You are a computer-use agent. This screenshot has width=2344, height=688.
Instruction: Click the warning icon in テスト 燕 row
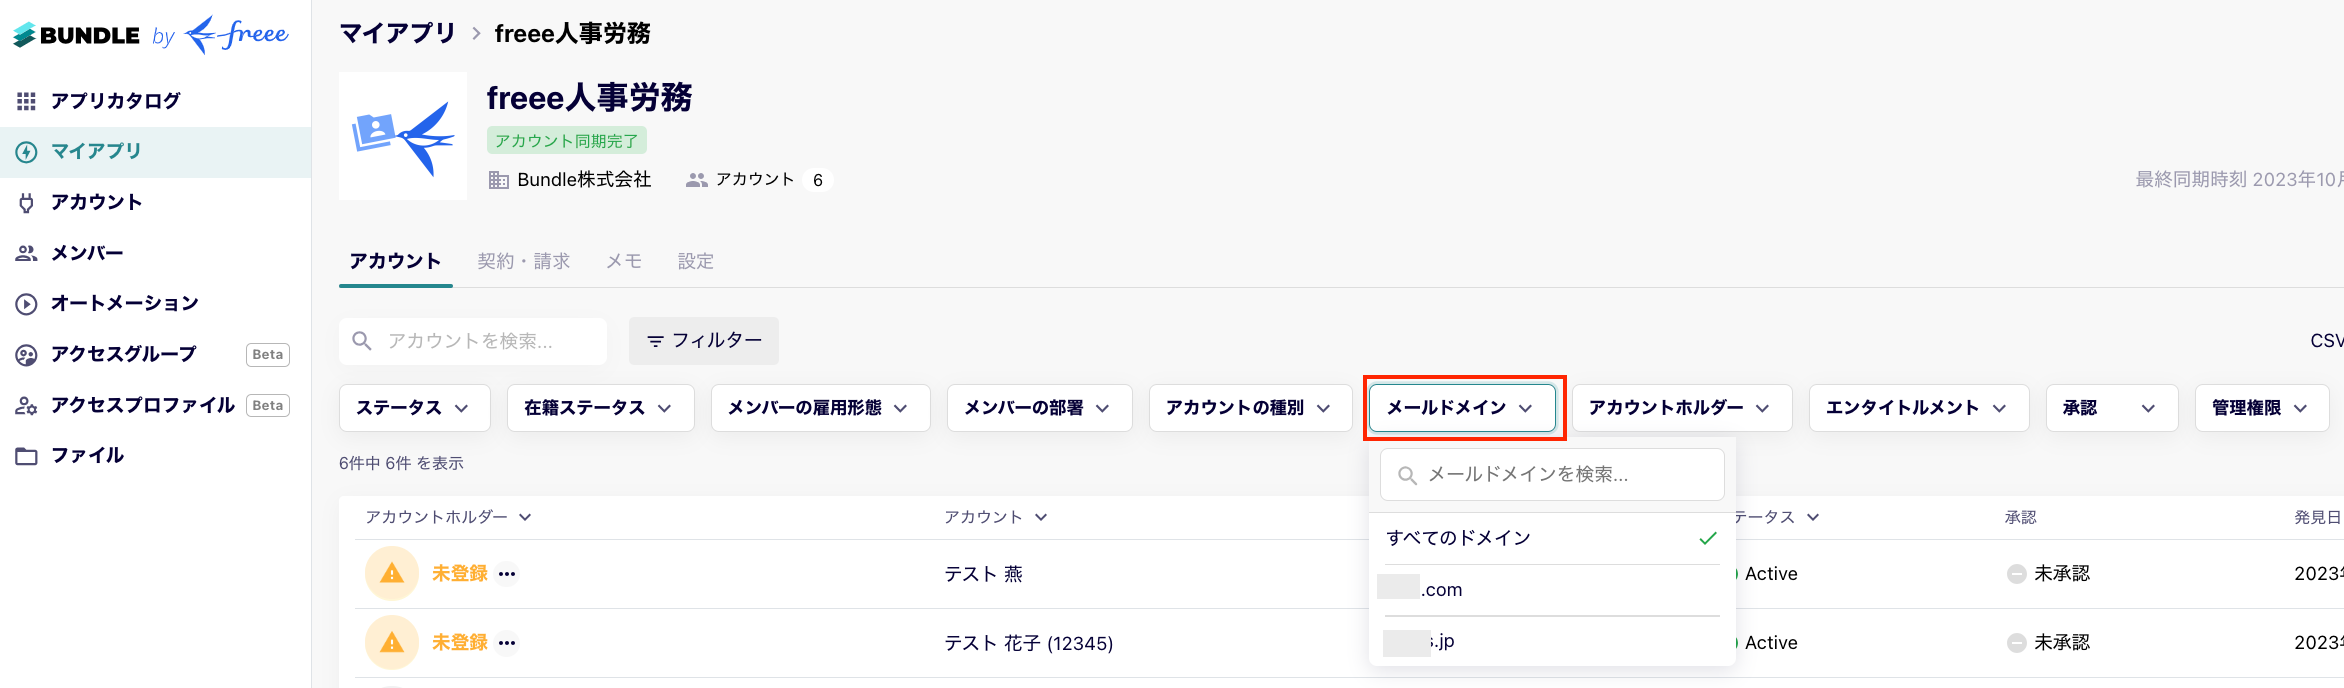click(392, 573)
